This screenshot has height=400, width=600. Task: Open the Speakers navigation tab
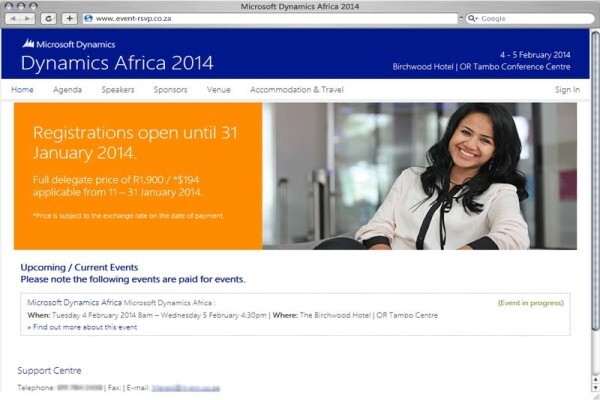118,90
